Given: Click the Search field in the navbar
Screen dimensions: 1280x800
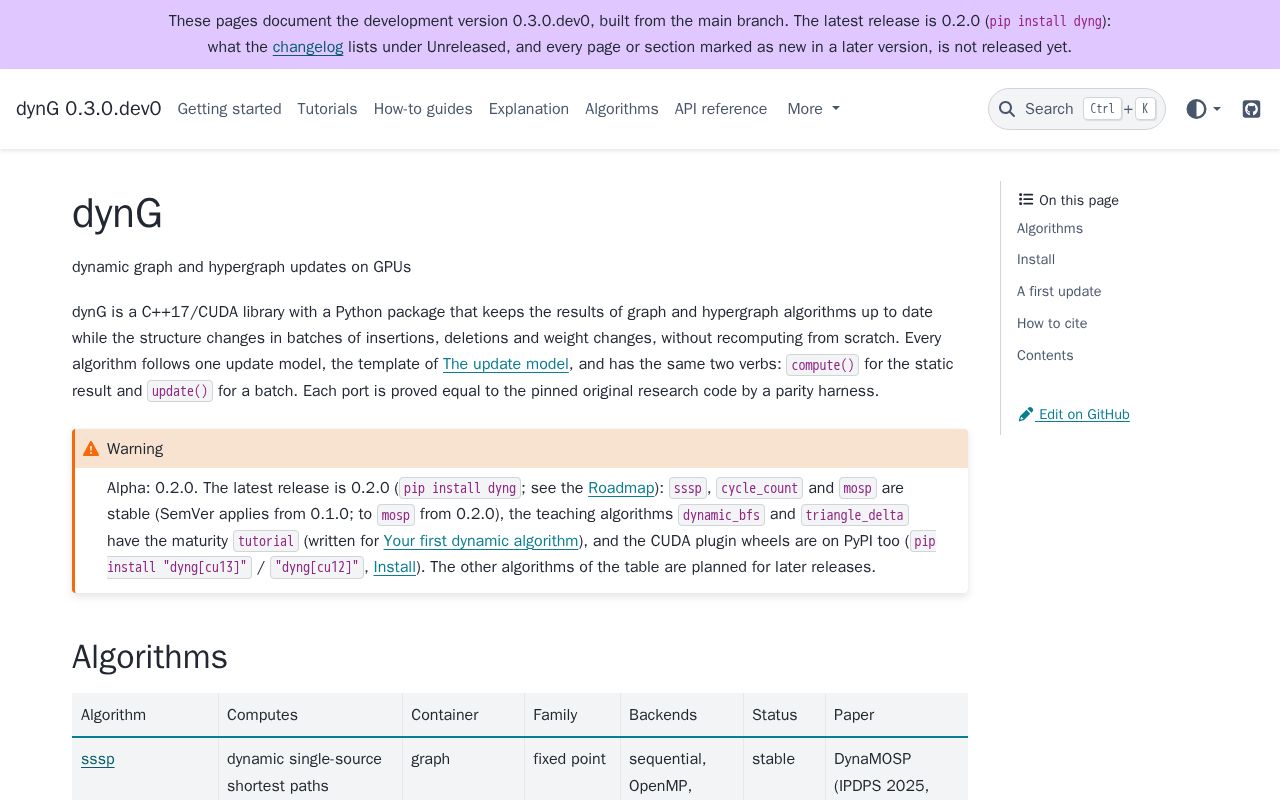Looking at the screenshot, I should (1077, 109).
